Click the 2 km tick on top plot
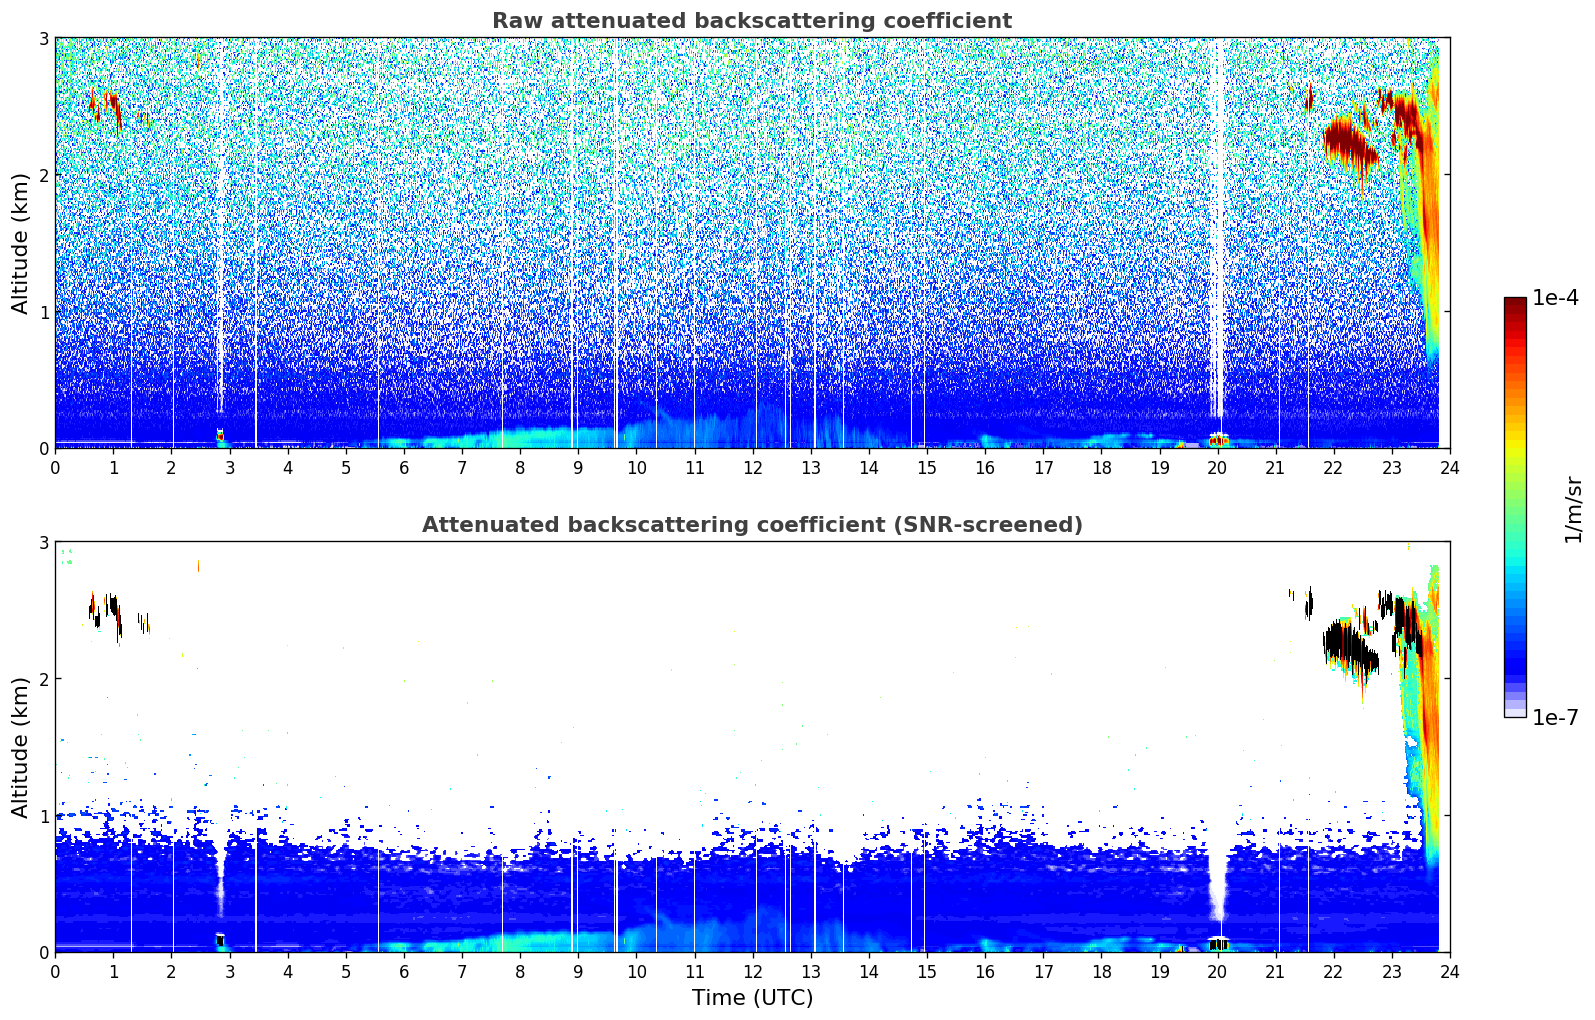Viewport: 1595px width, 1020px height. 43,175
